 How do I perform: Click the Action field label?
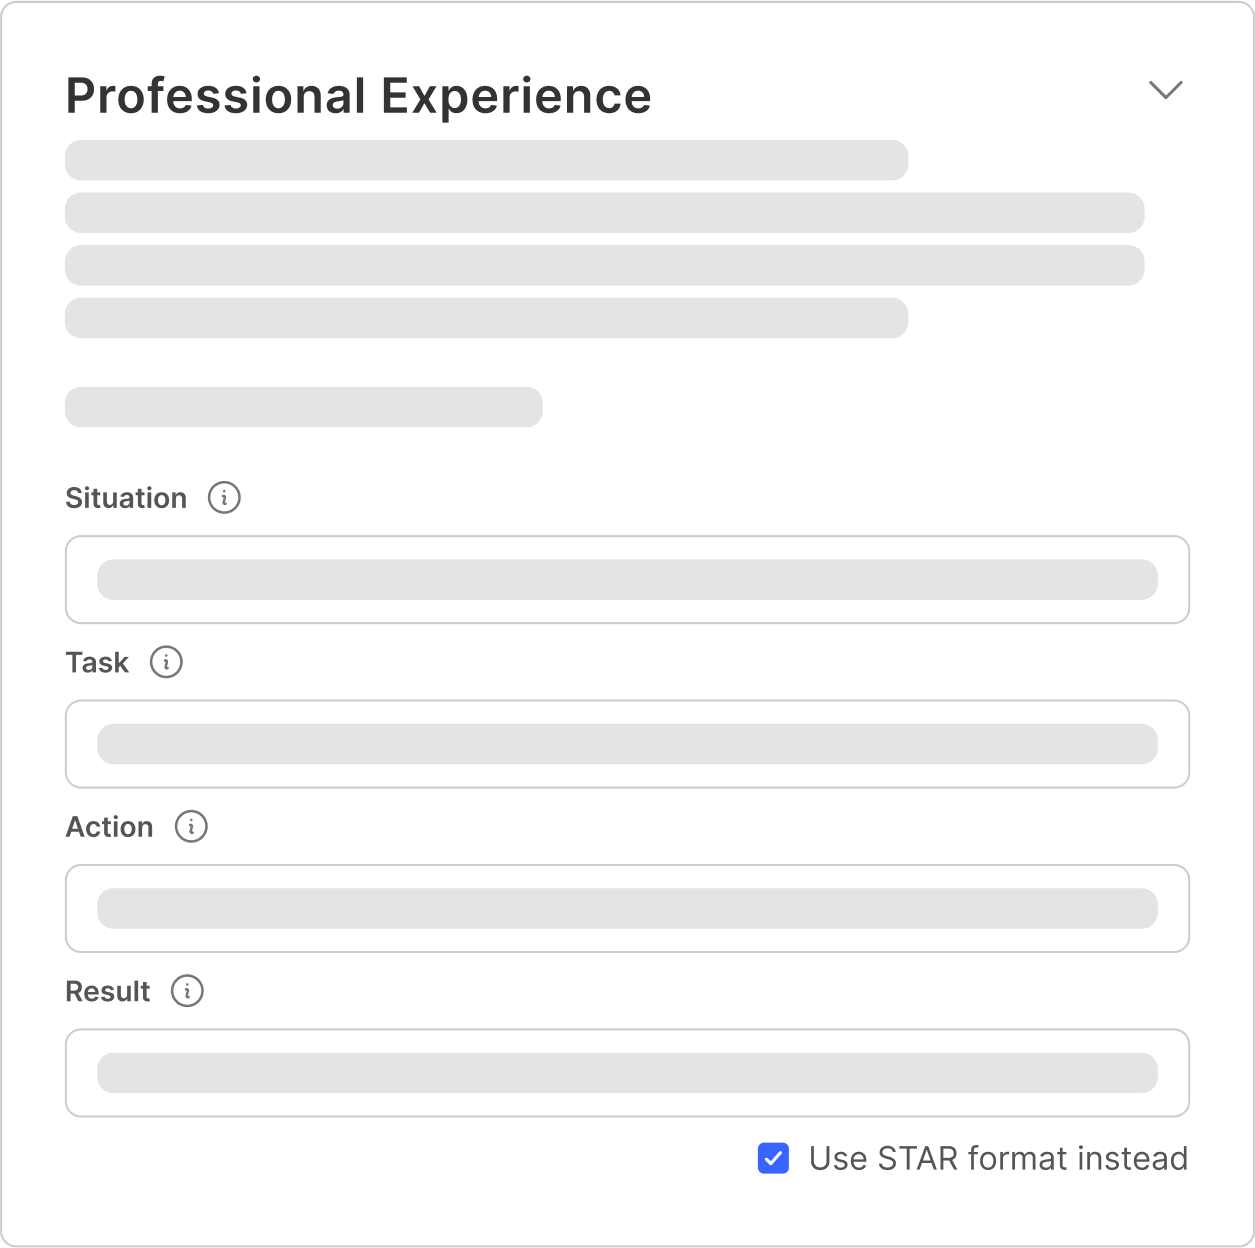(x=109, y=827)
